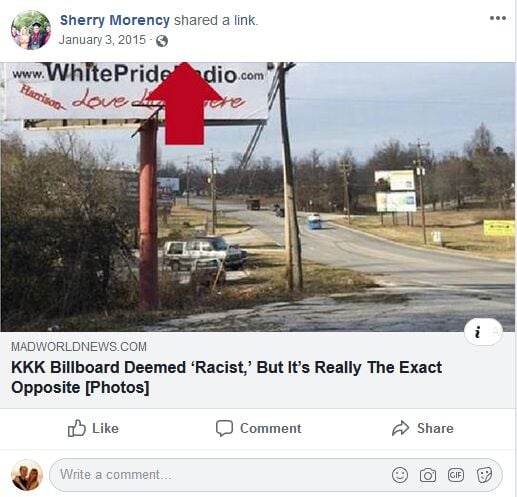Post a GIF using the GIF icon
517x497 pixels.
[x=456, y=475]
